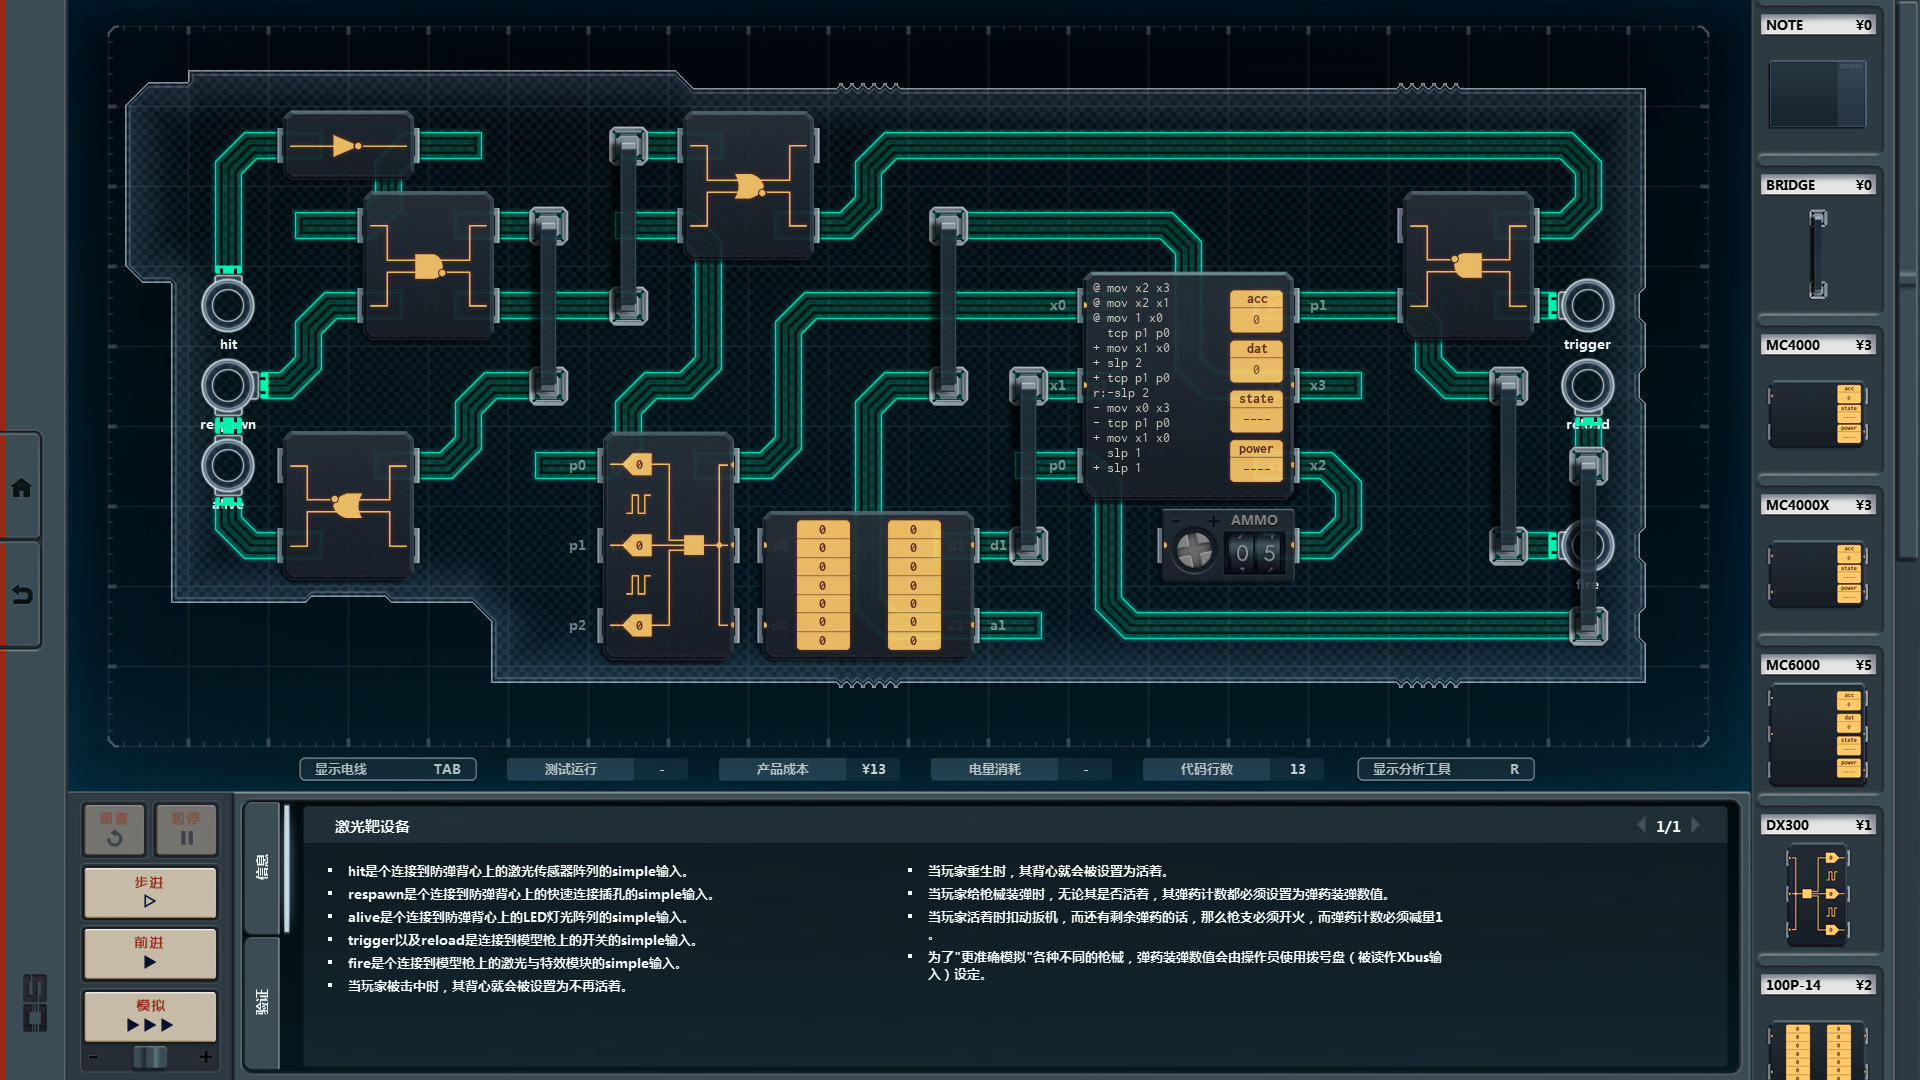
Task: Select the NOTE part thumbnail
Action: (x=1817, y=94)
